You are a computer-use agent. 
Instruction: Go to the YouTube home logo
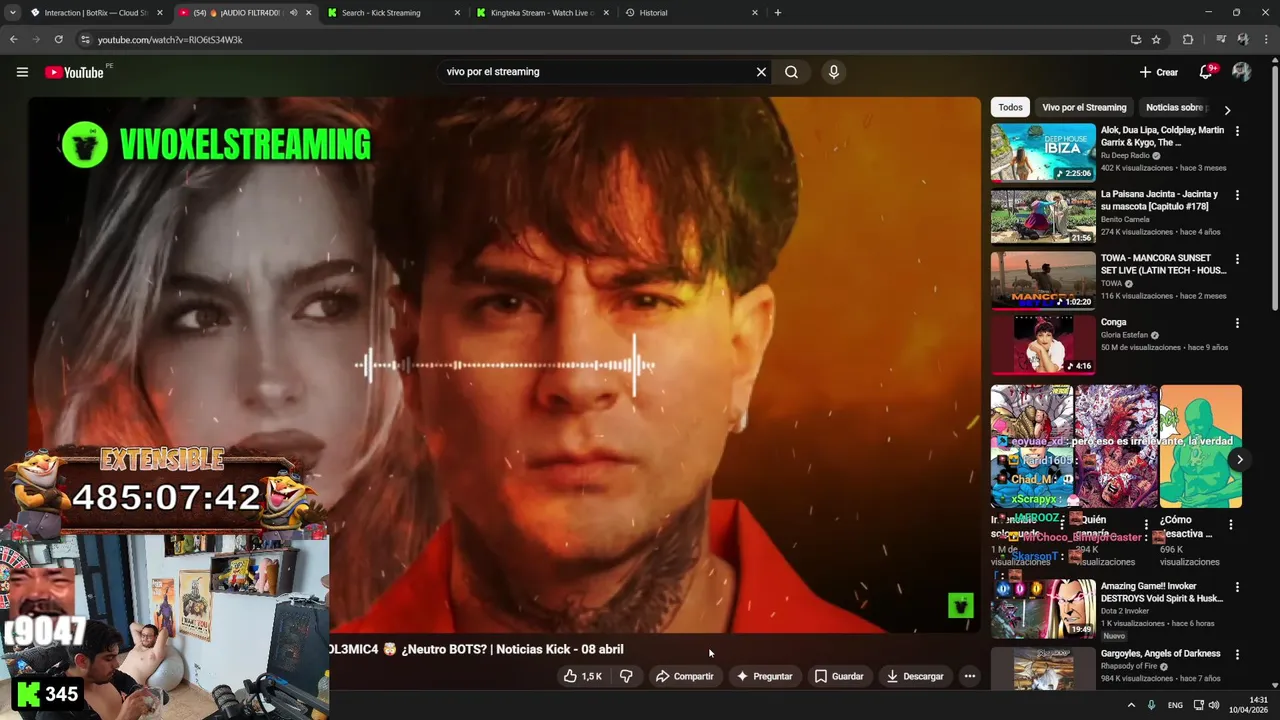(75, 72)
